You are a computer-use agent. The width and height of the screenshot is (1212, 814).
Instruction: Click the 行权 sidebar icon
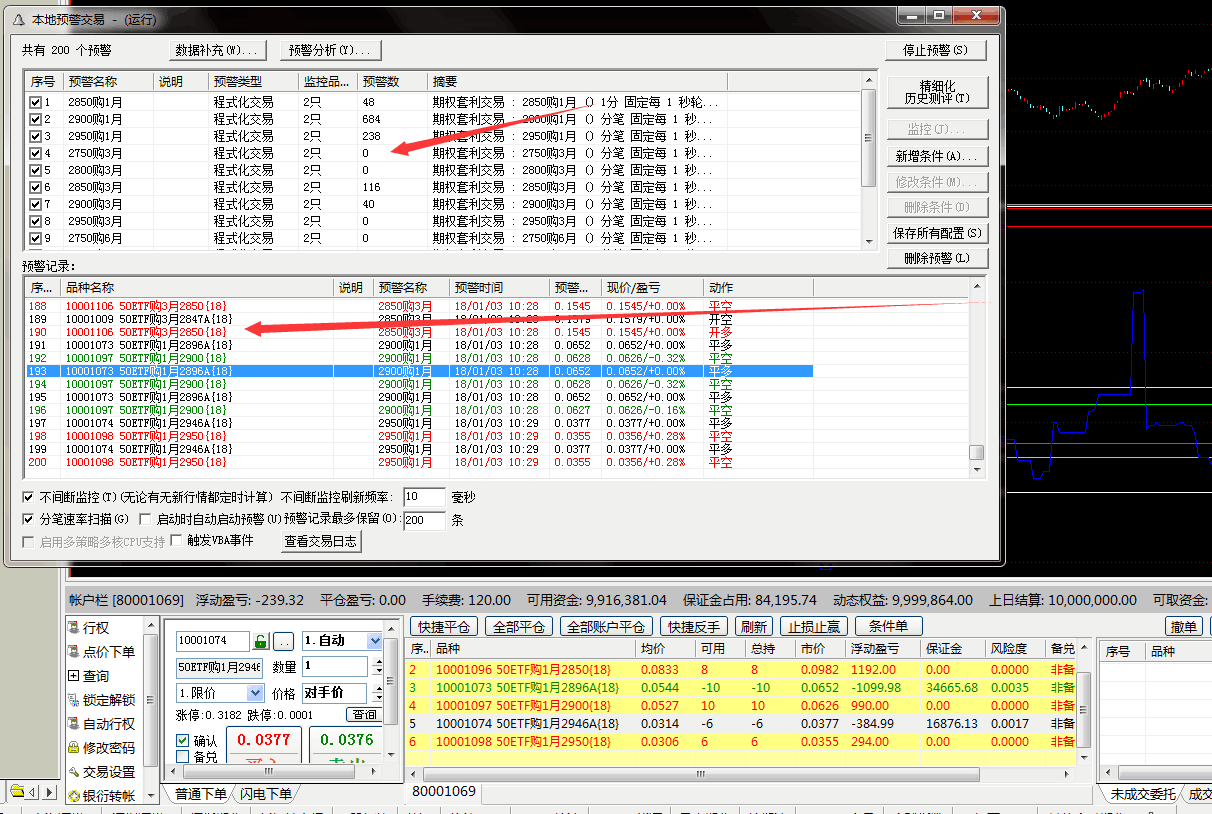74,628
